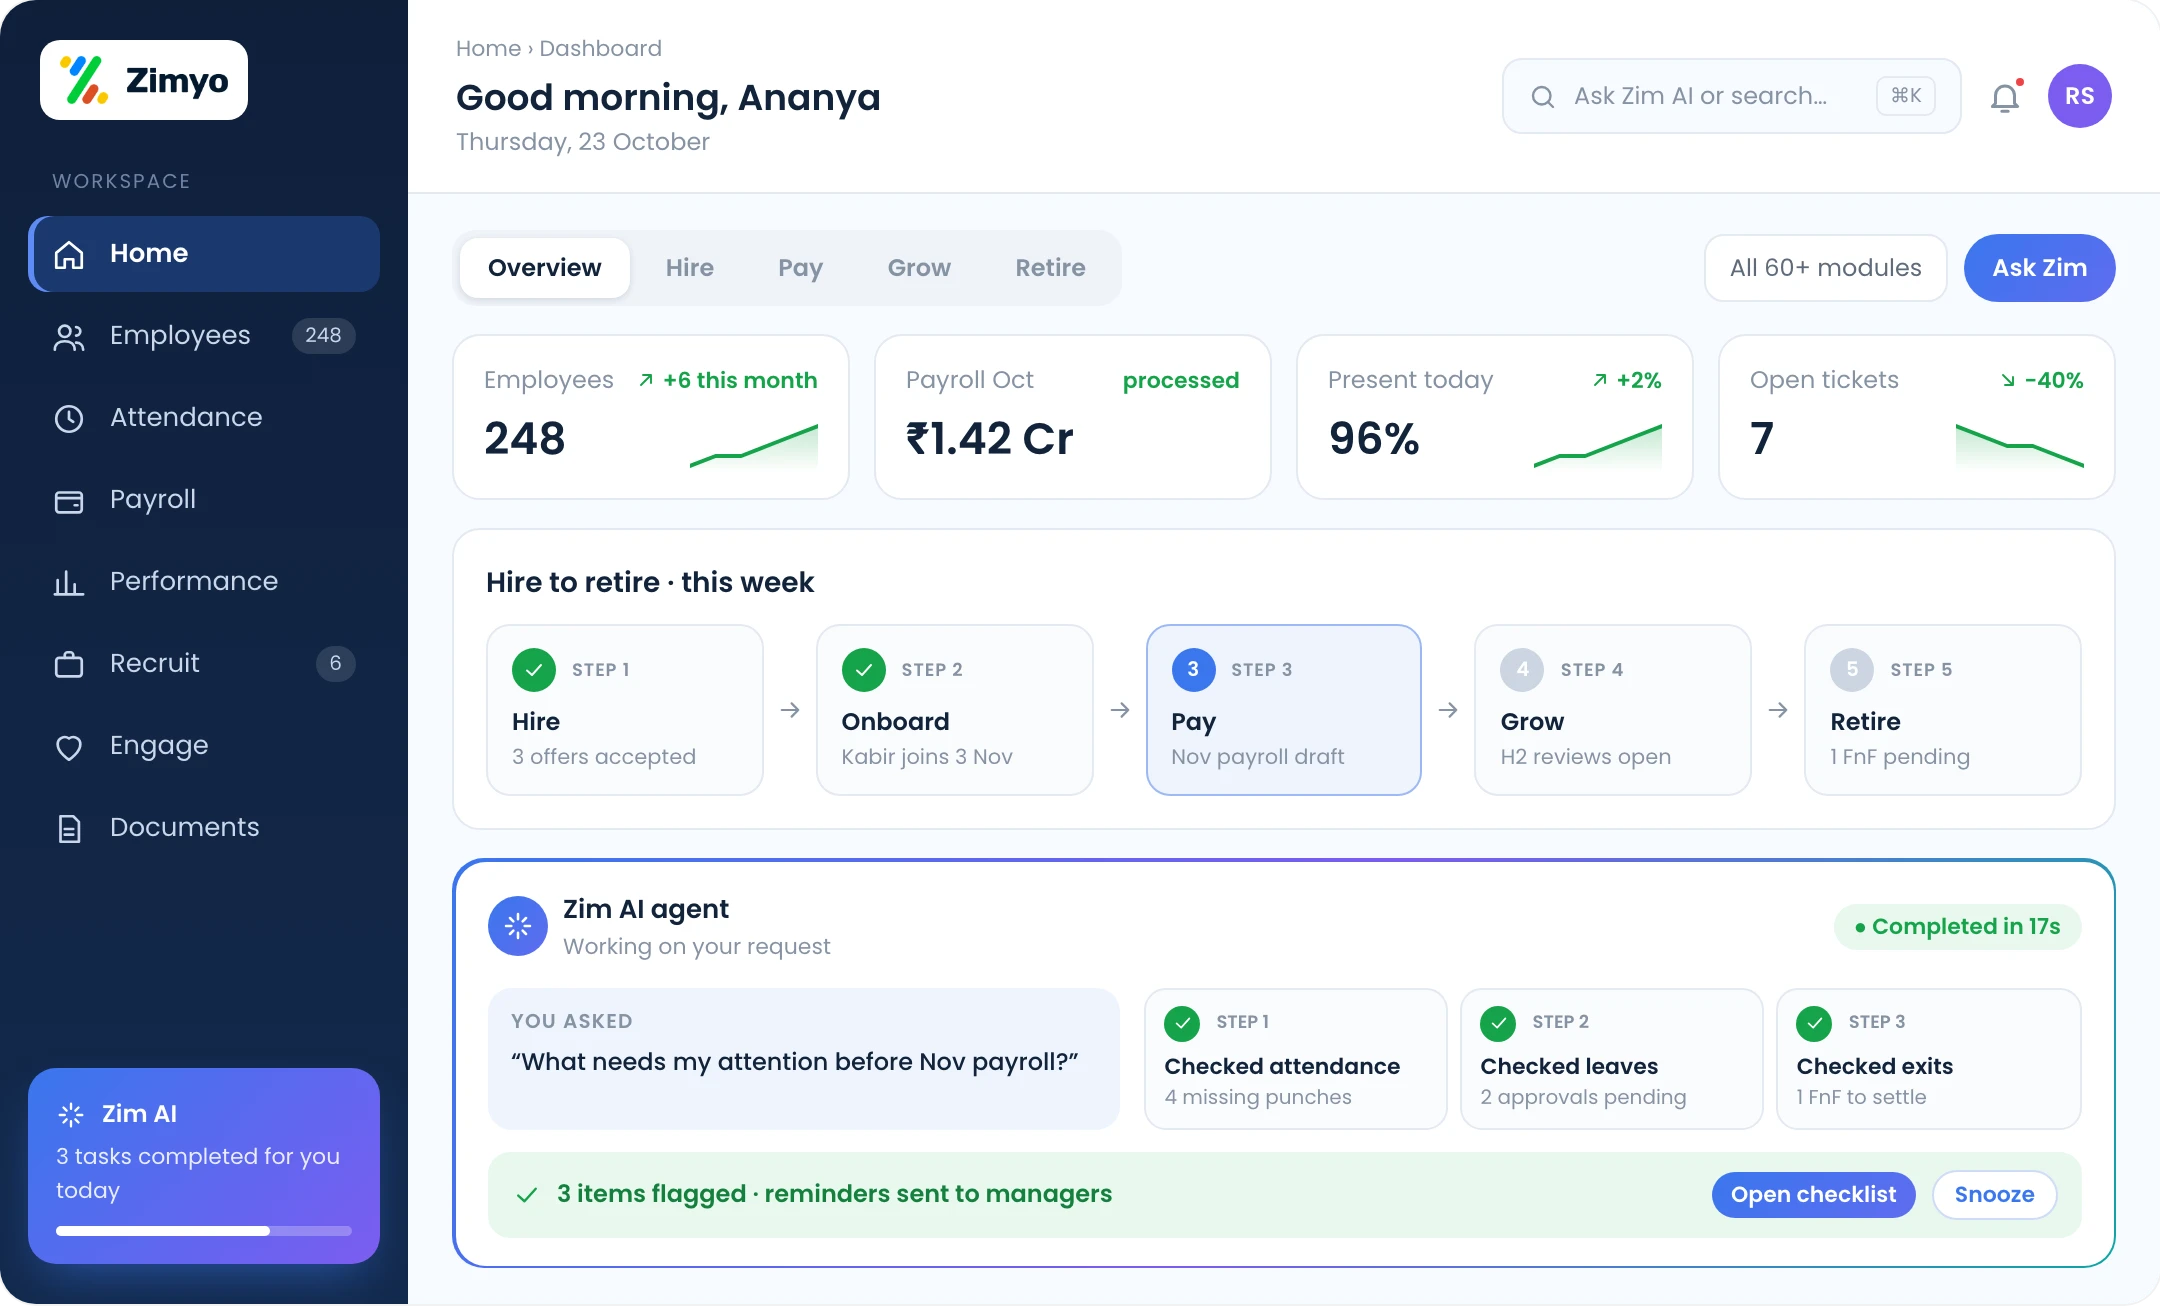
Task: Open Engage from the sidebar
Action: pos(204,746)
